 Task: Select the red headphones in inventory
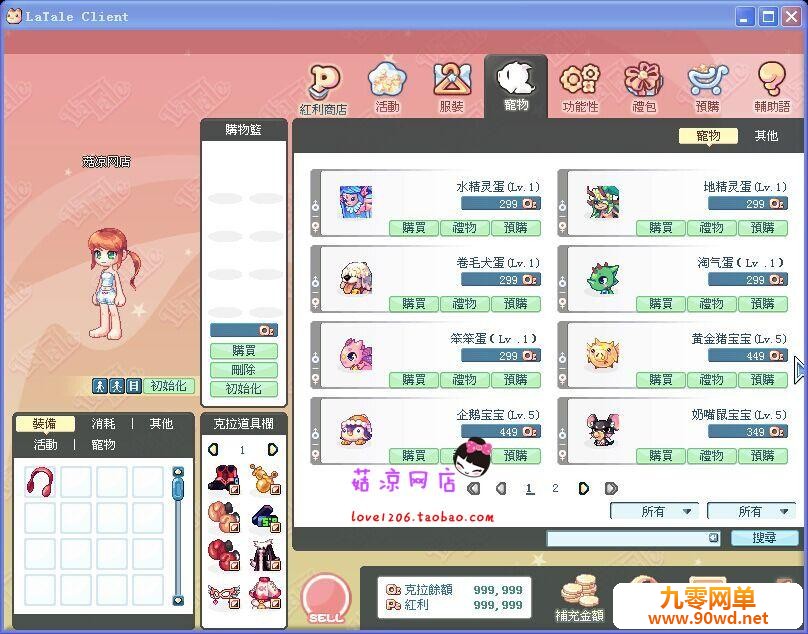pos(40,482)
